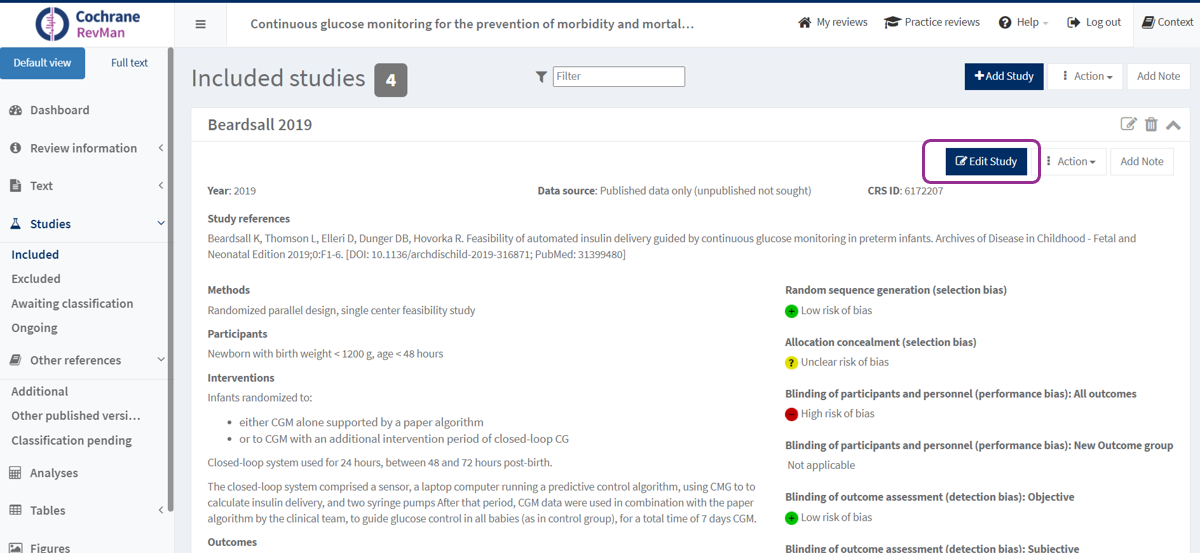1200x553 pixels.
Task: Open the Help dropdown menu
Action: (x=1025, y=22)
